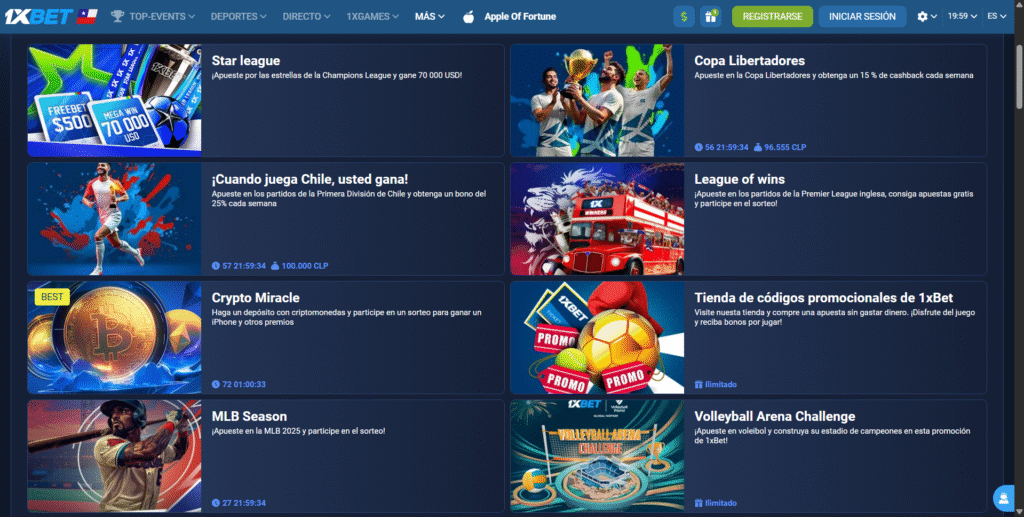
Task: Open the Volleyball Arena Challenge title
Action: 775,416
